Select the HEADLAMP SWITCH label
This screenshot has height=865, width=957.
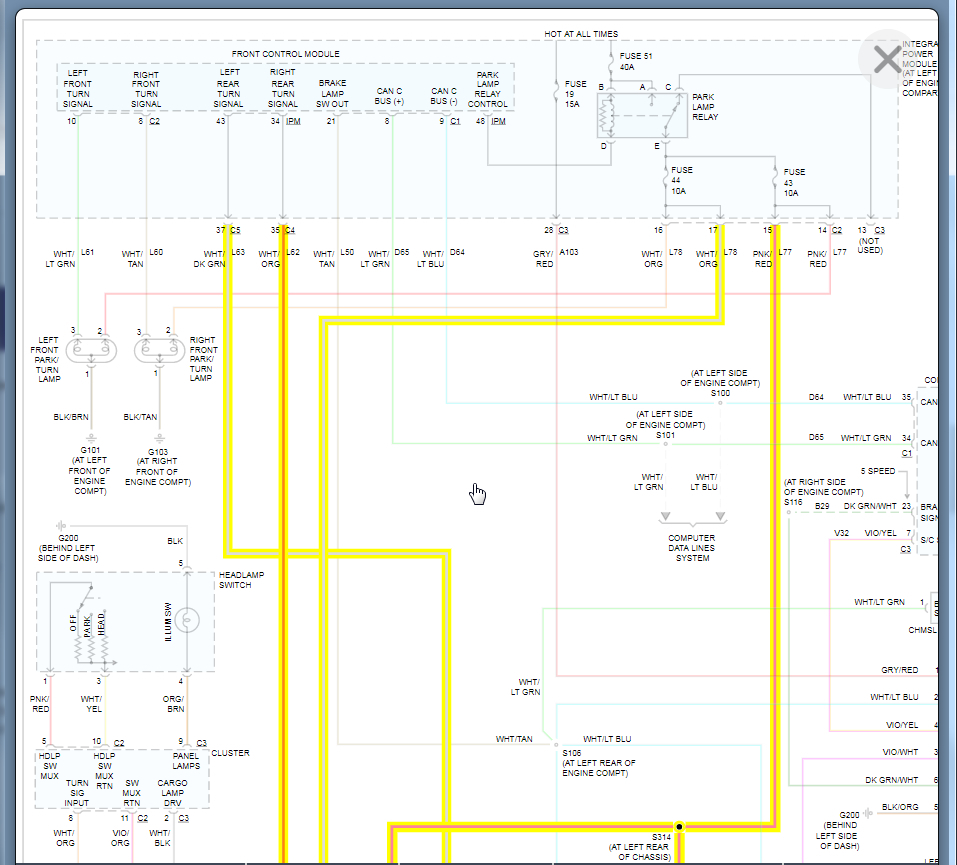[242, 580]
